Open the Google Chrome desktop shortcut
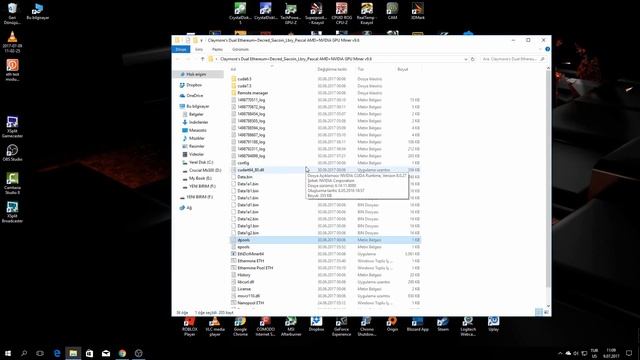The image size is (640, 360). pos(240,326)
